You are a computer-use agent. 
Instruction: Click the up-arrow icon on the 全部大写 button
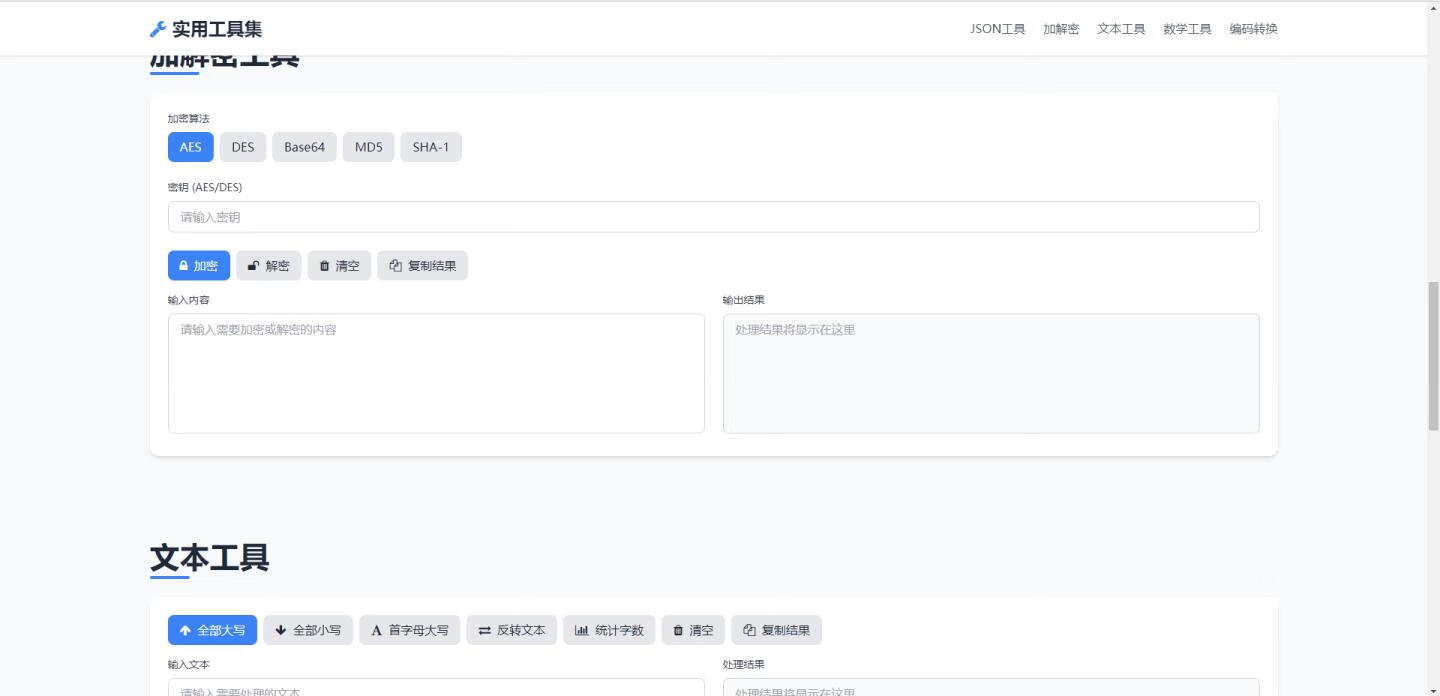tap(184, 630)
